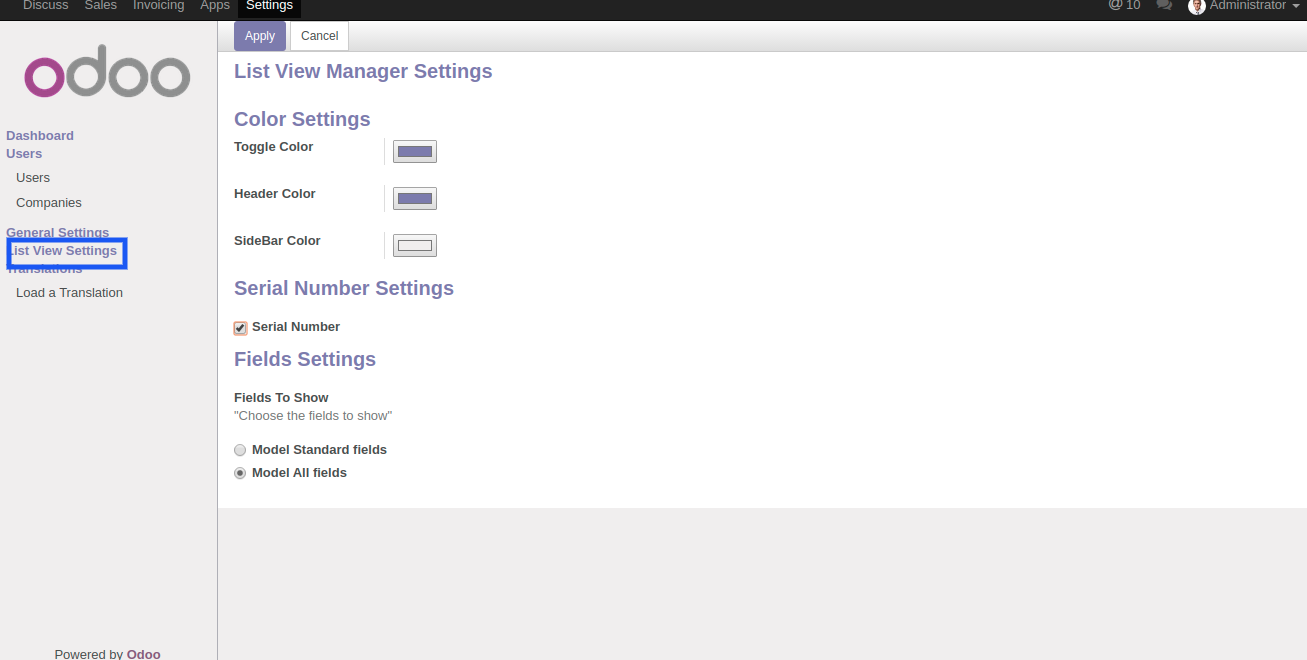Pick the Toggle Color swatch
This screenshot has width=1307, height=660.
point(415,152)
